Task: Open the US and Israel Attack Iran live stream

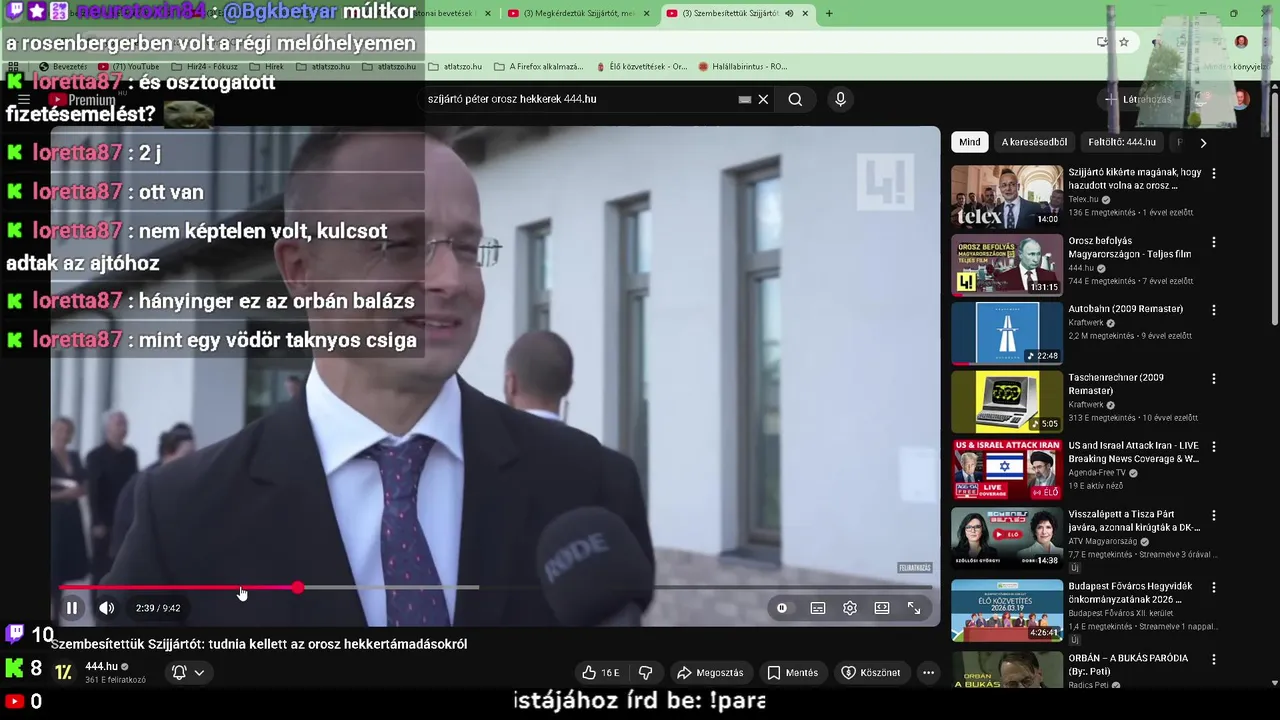Action: (1007, 470)
